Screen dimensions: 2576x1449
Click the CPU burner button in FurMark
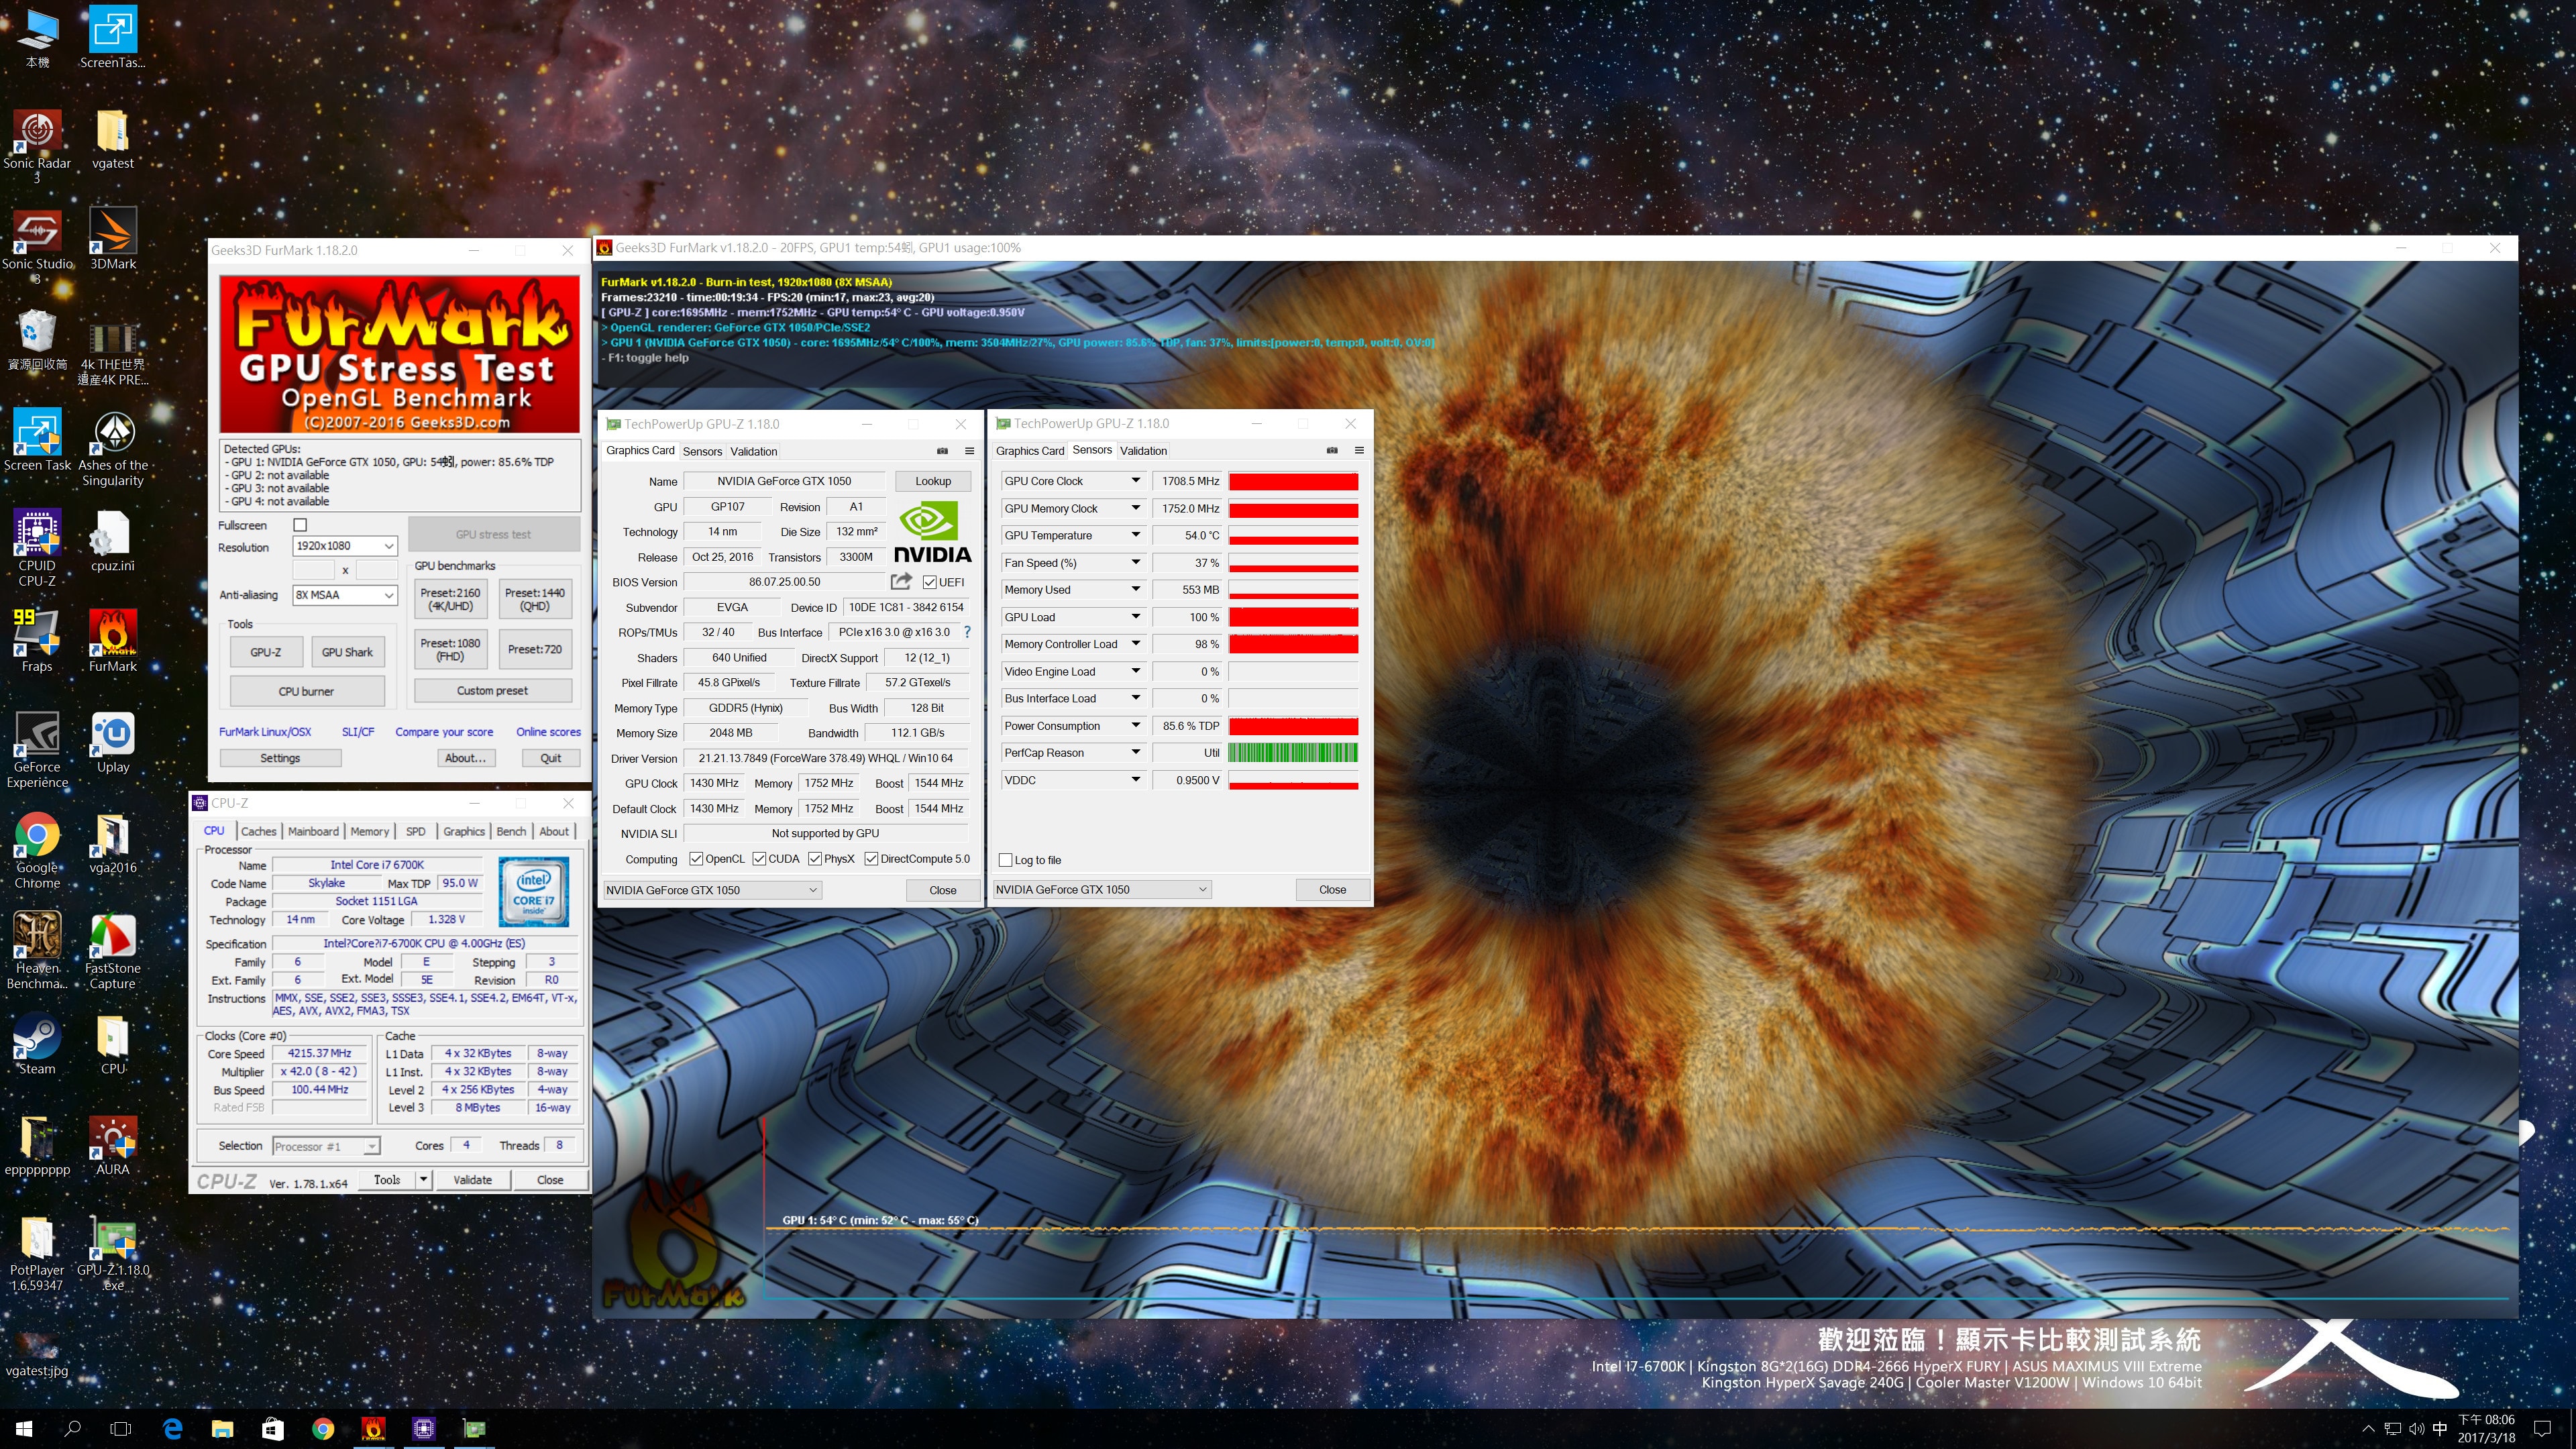pos(307,691)
